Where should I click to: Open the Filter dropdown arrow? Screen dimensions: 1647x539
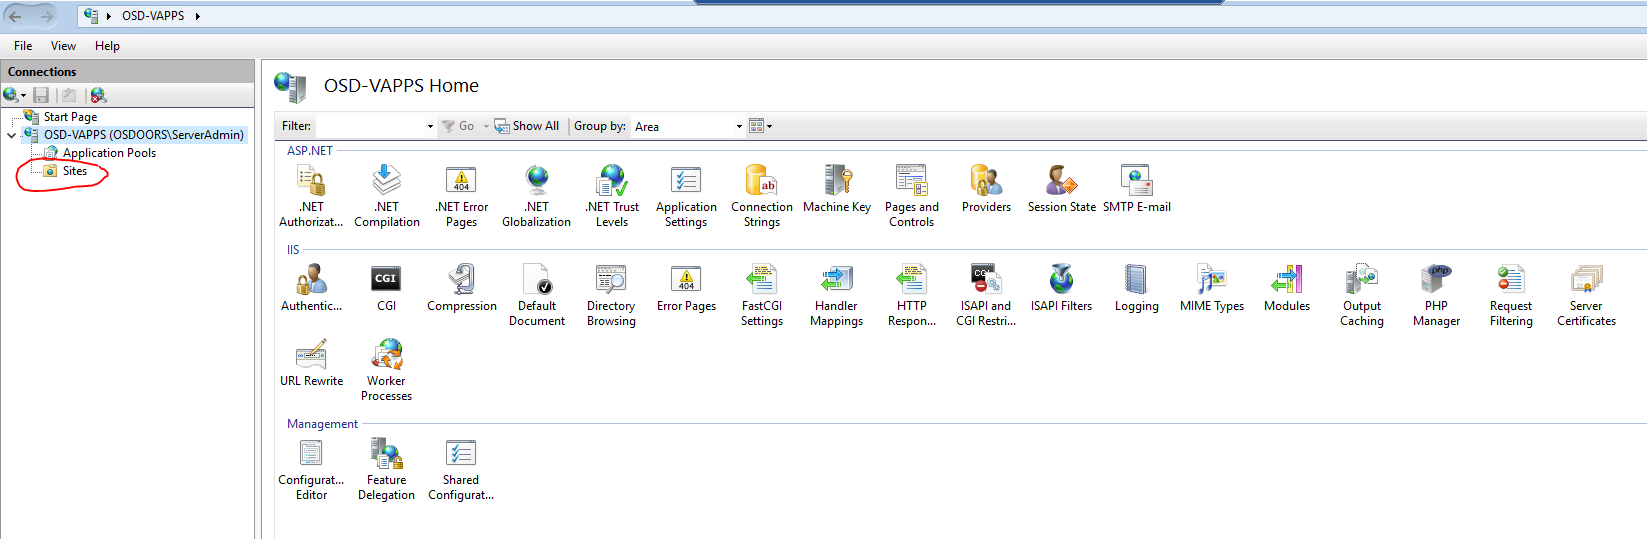pos(430,127)
